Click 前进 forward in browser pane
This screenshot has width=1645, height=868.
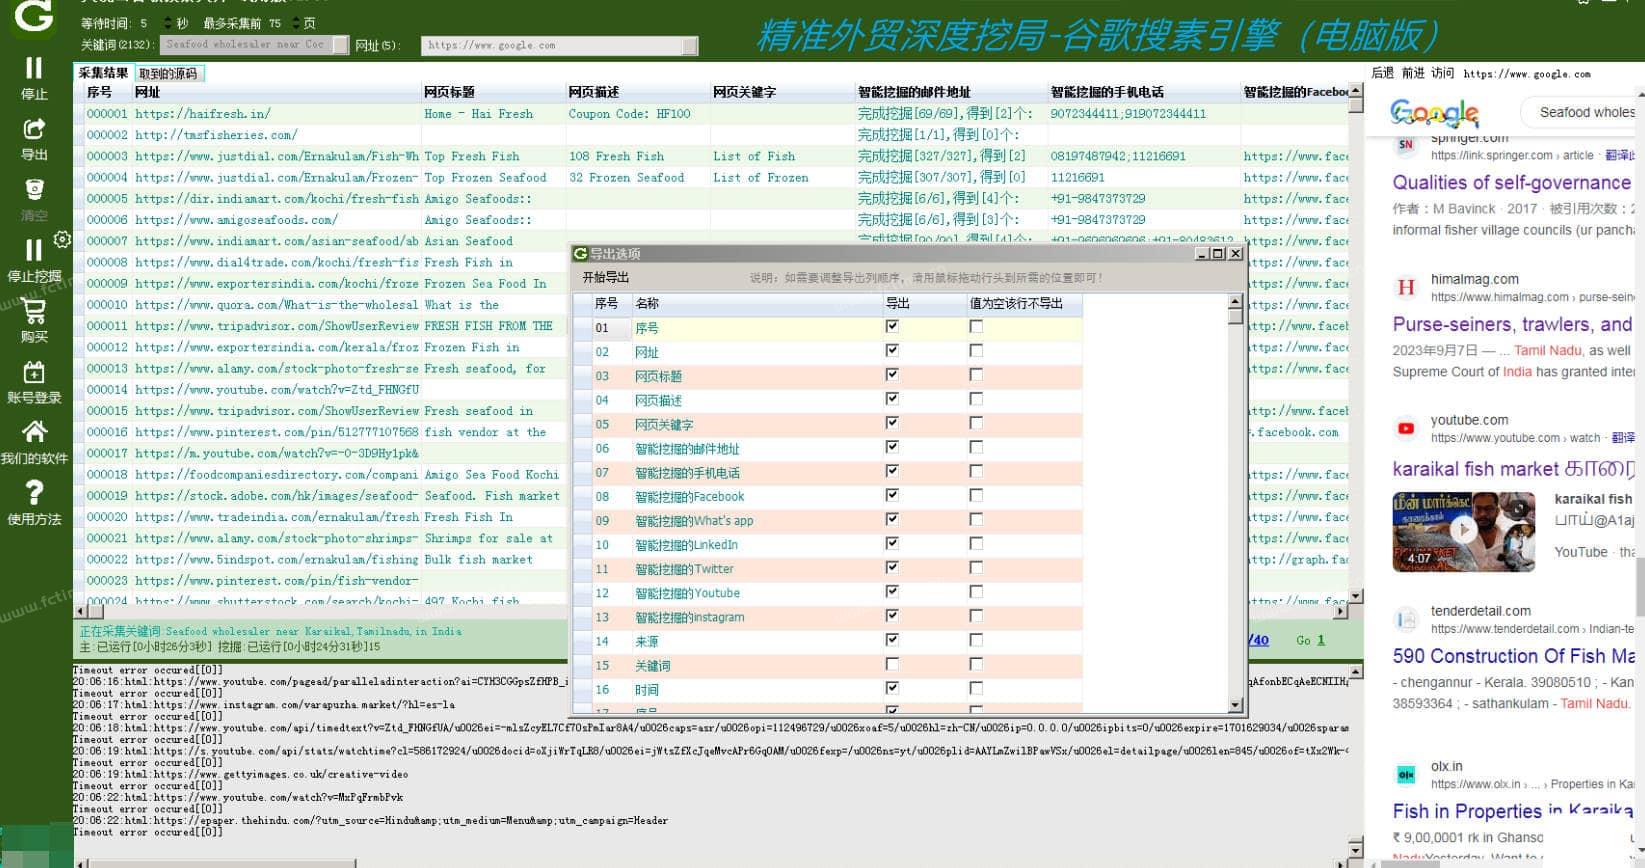pyautogui.click(x=1412, y=73)
